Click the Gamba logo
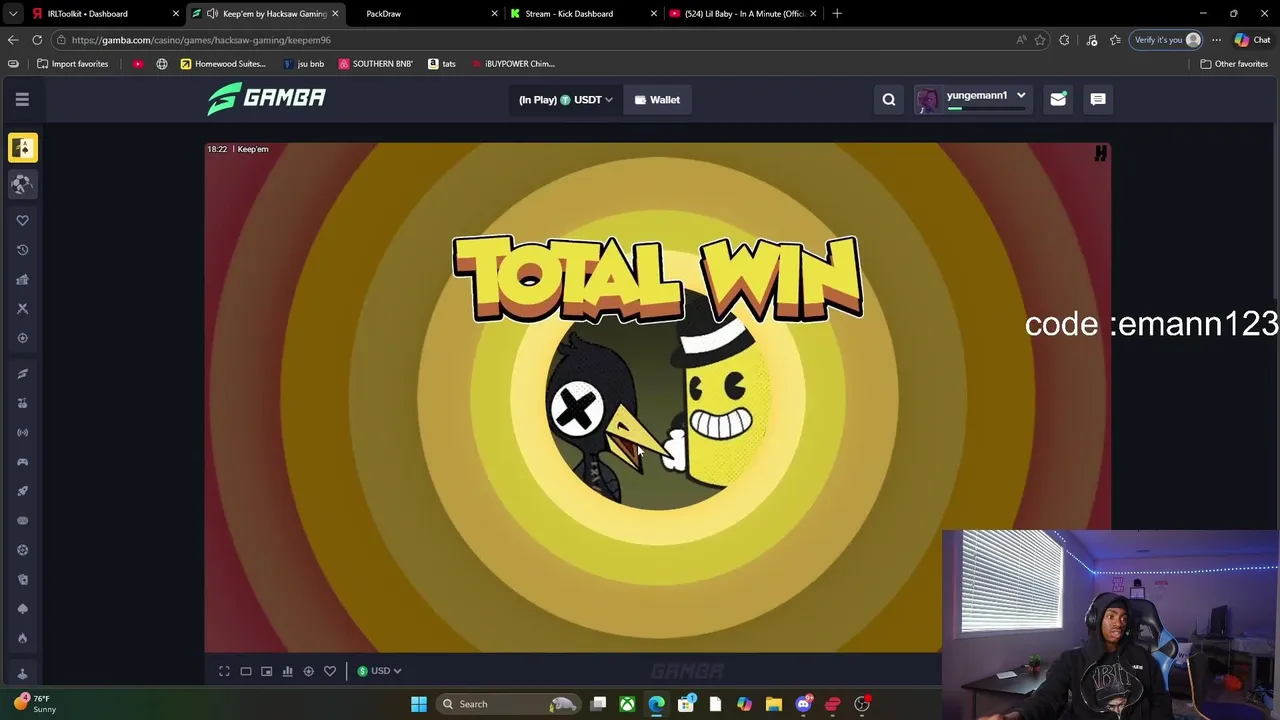Viewport: 1280px width, 720px height. coord(266,98)
